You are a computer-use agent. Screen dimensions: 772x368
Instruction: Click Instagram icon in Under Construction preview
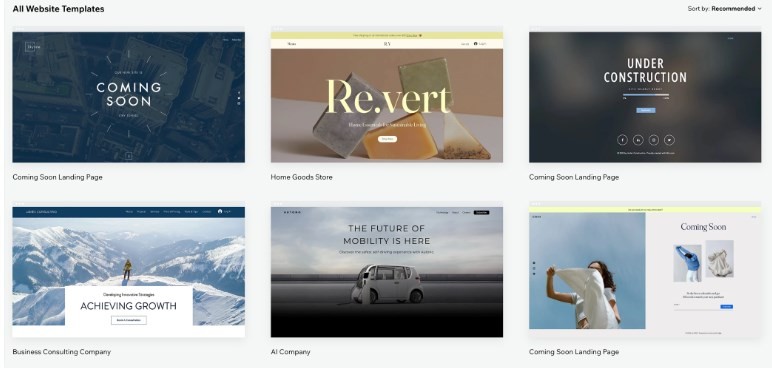(x=654, y=140)
